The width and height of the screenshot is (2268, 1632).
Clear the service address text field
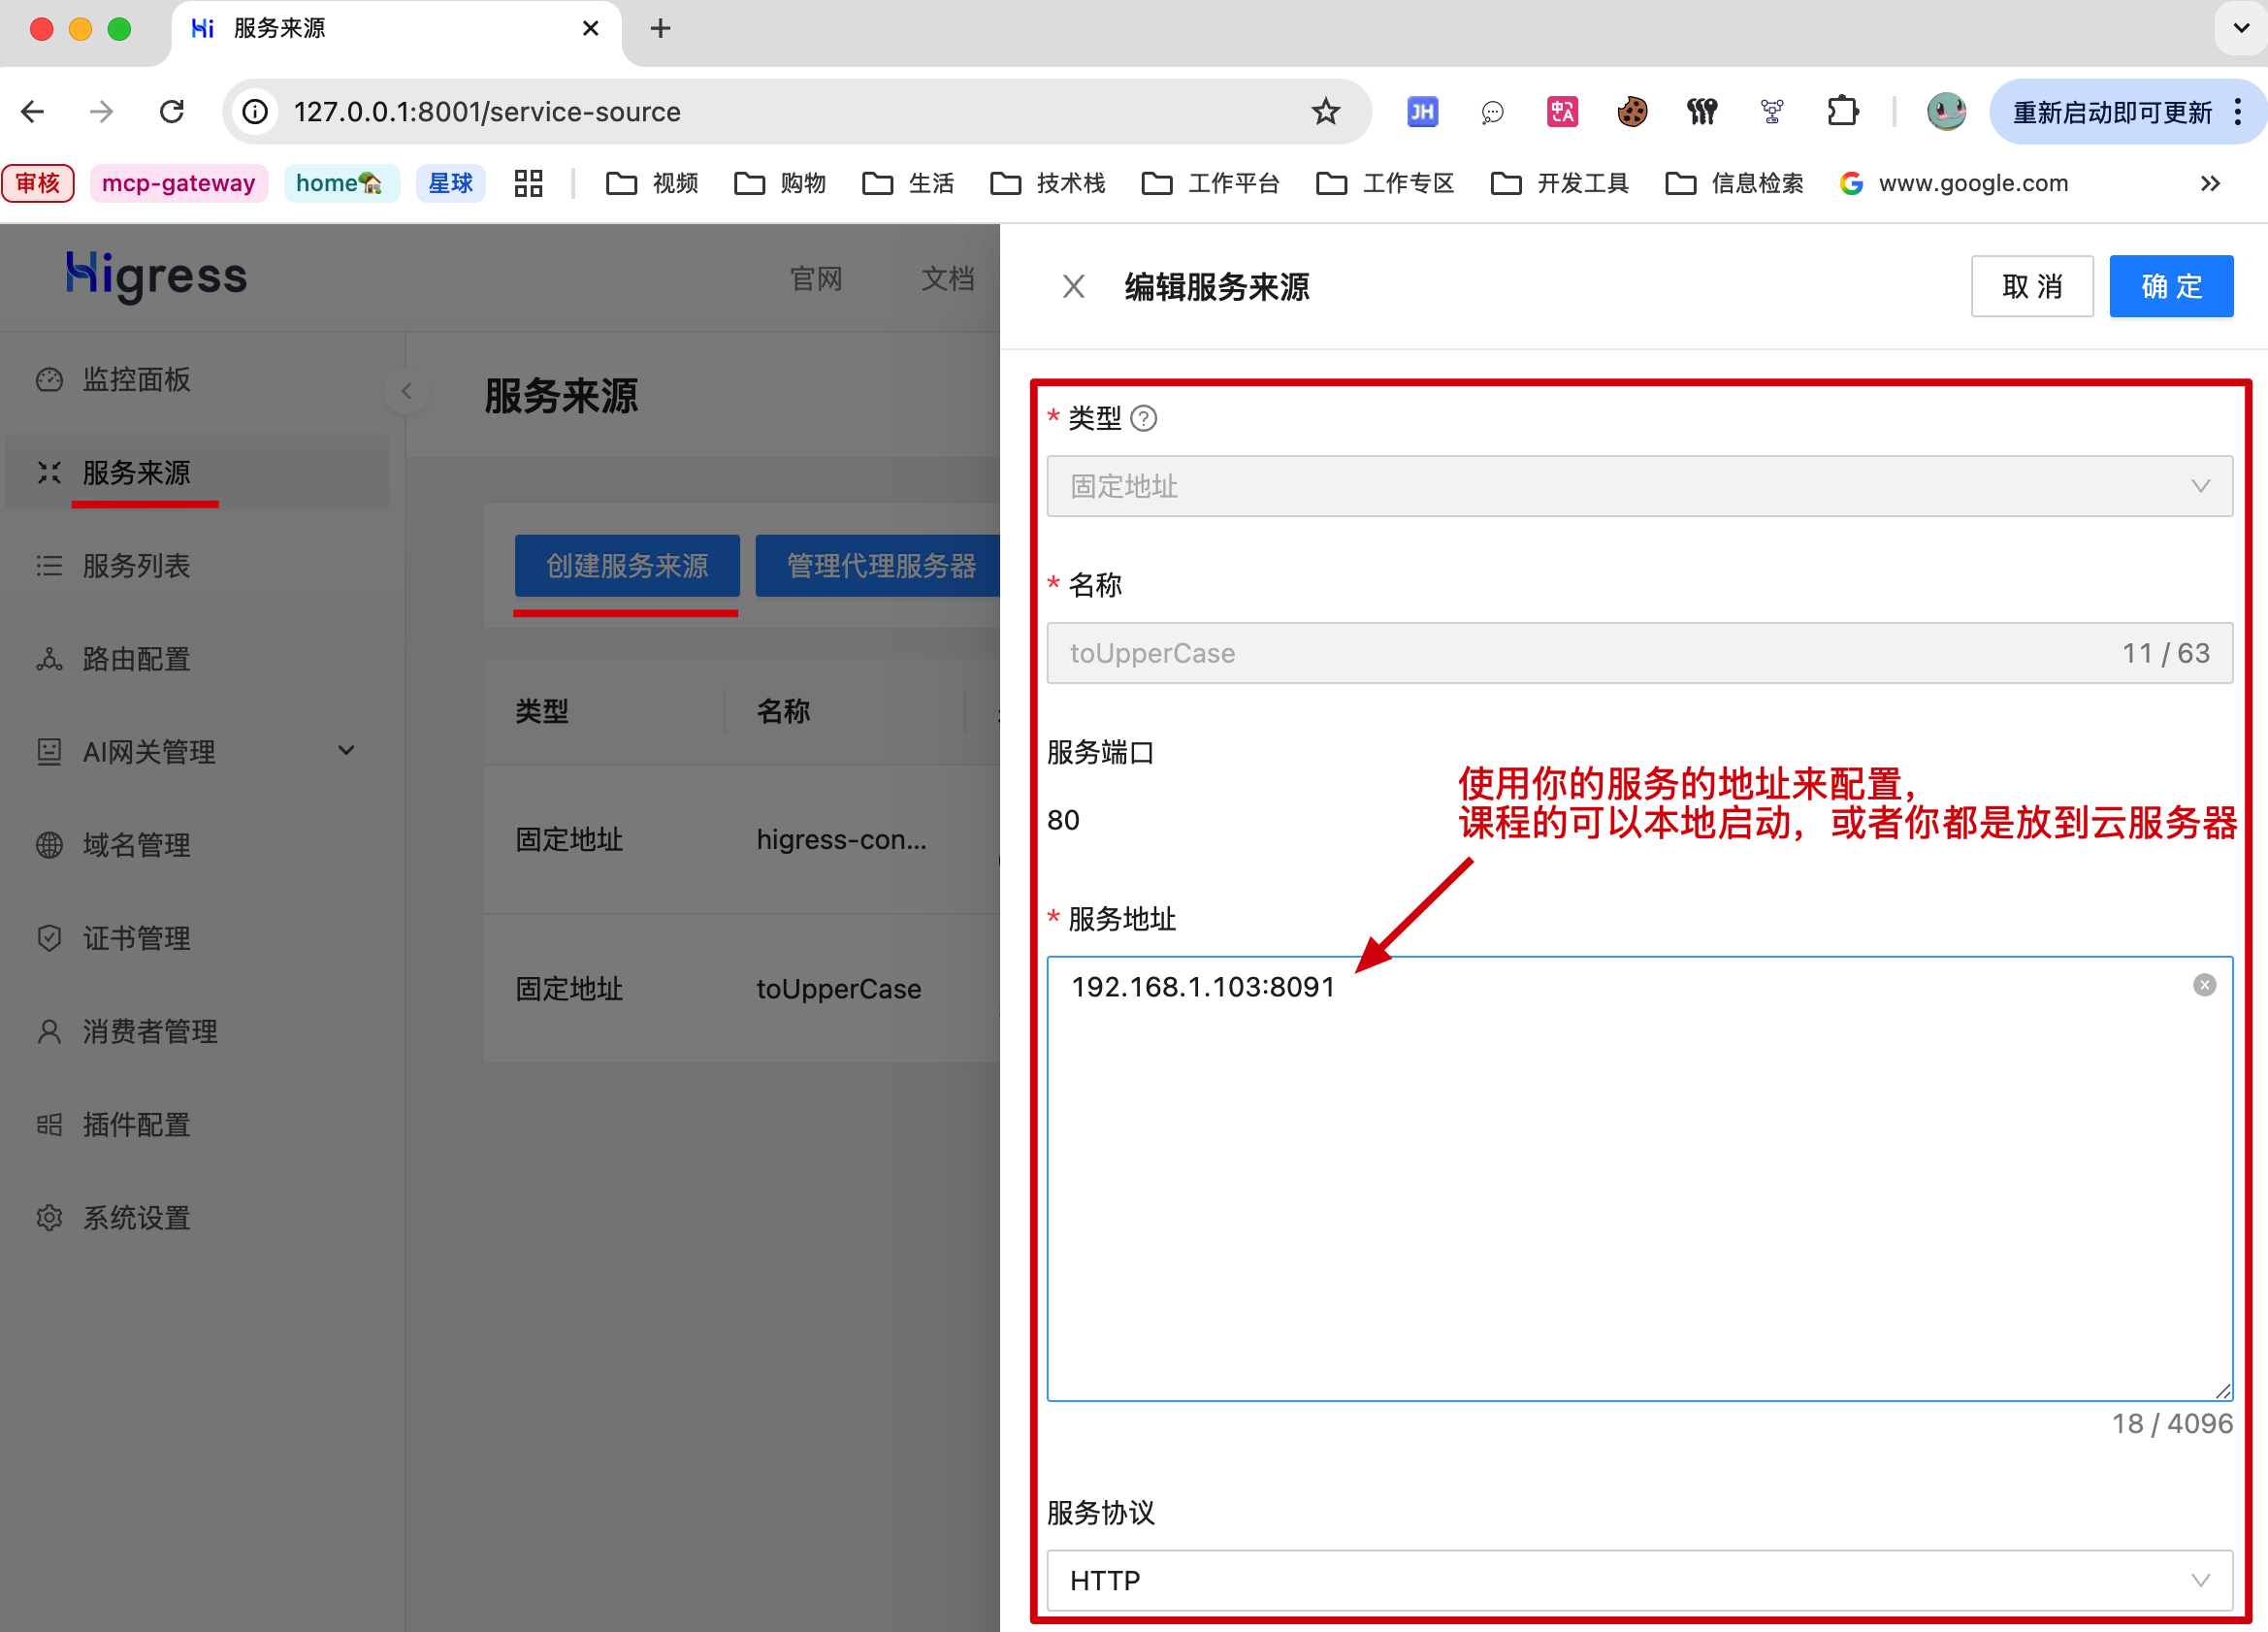pyautogui.click(x=2203, y=985)
